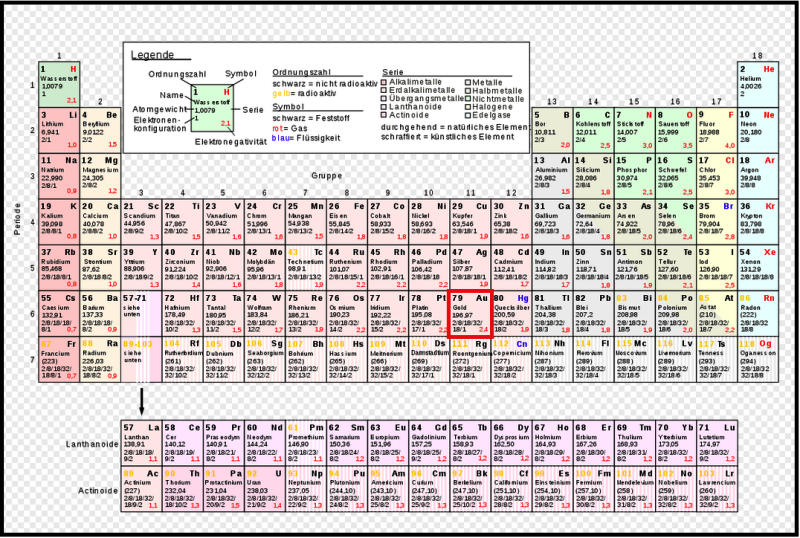Click the Bor element cell
Screen dimensions: 800x538
[552, 130]
